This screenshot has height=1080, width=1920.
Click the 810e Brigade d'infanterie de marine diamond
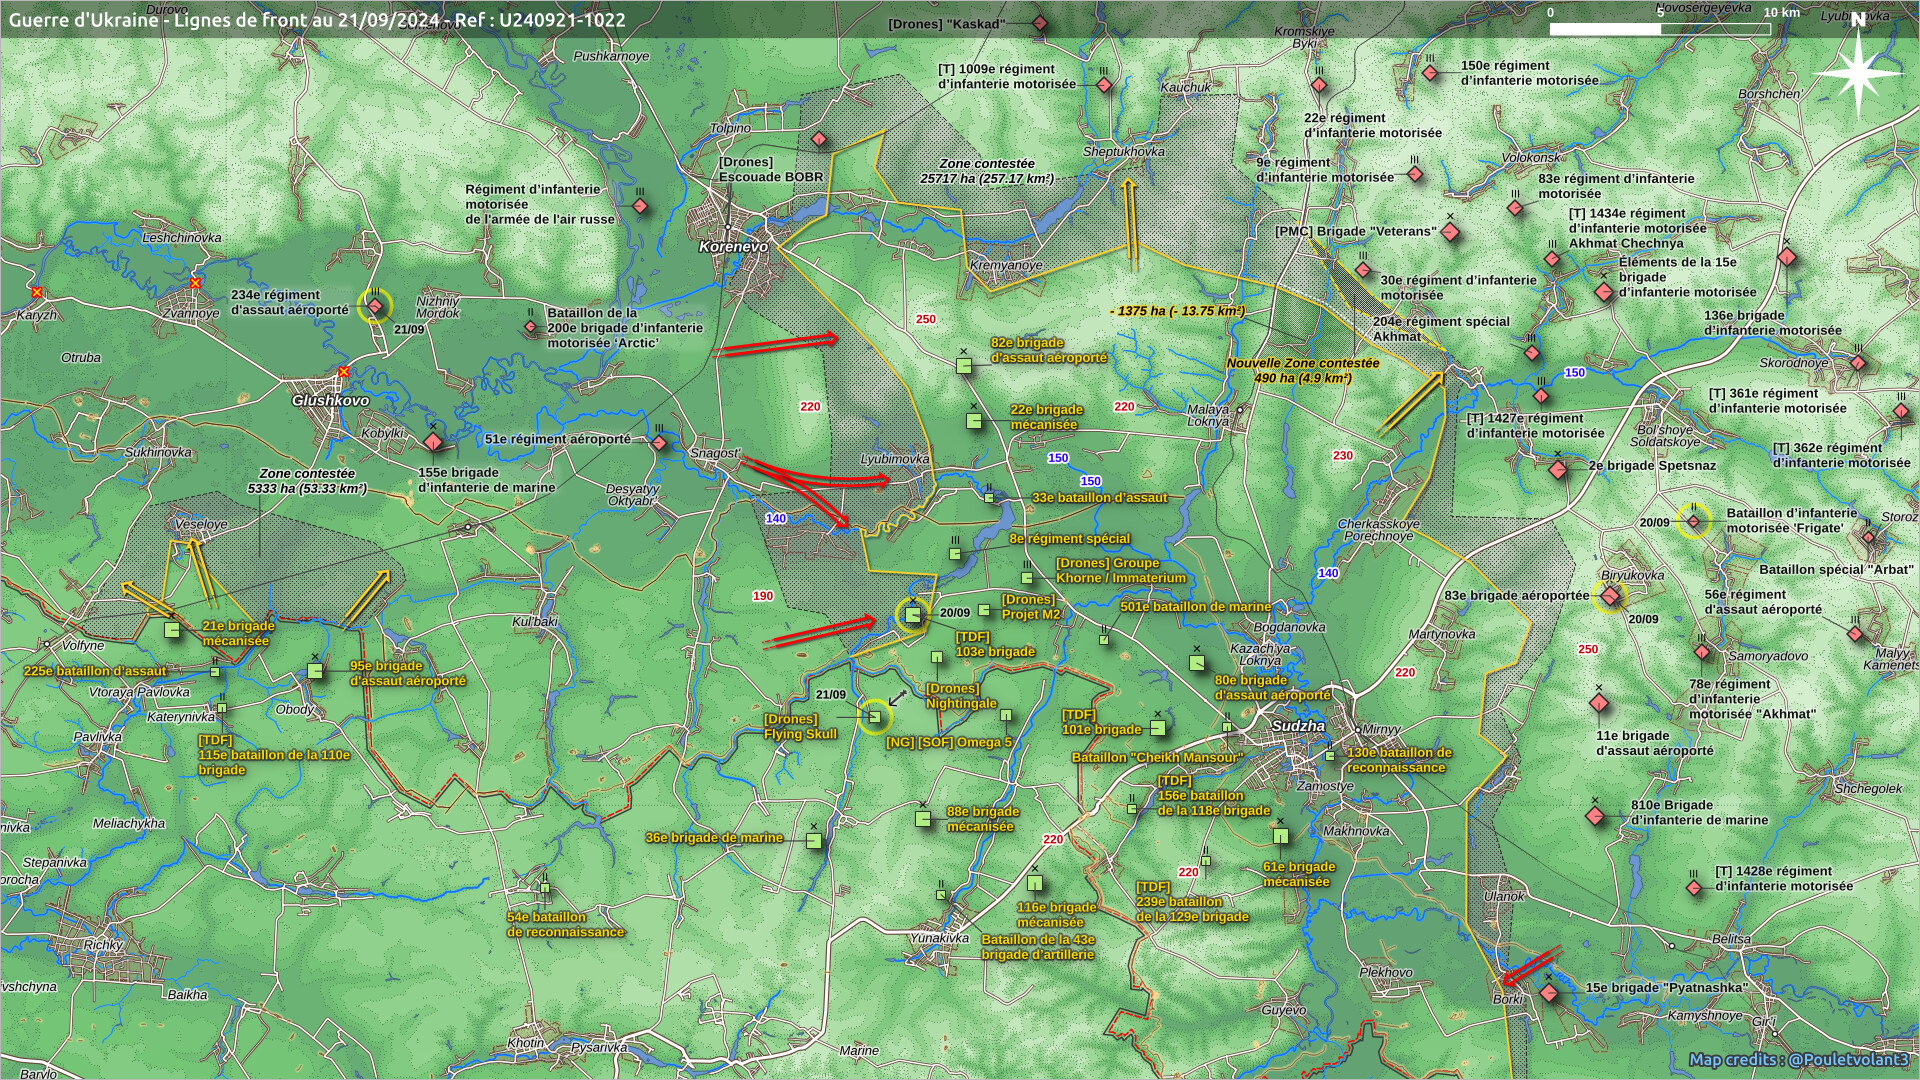point(1595,816)
